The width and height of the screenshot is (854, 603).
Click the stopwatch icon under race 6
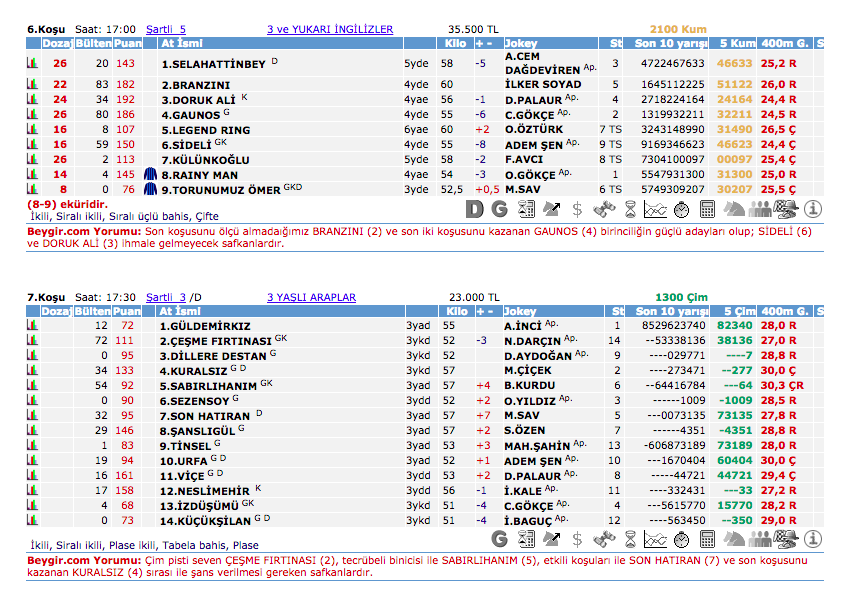(x=682, y=209)
